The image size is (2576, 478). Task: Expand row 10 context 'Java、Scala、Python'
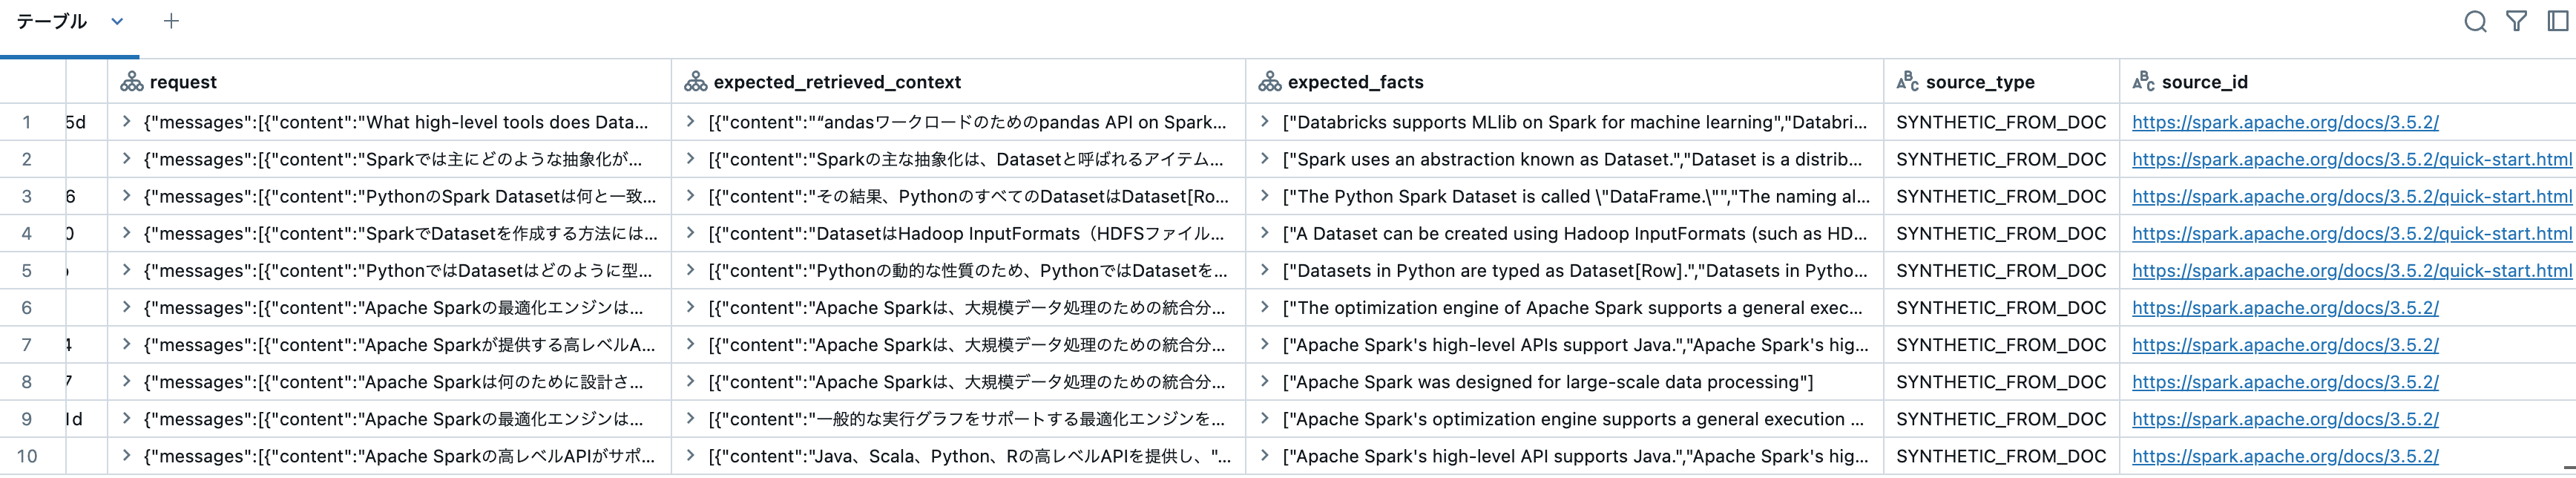pyautogui.click(x=690, y=456)
